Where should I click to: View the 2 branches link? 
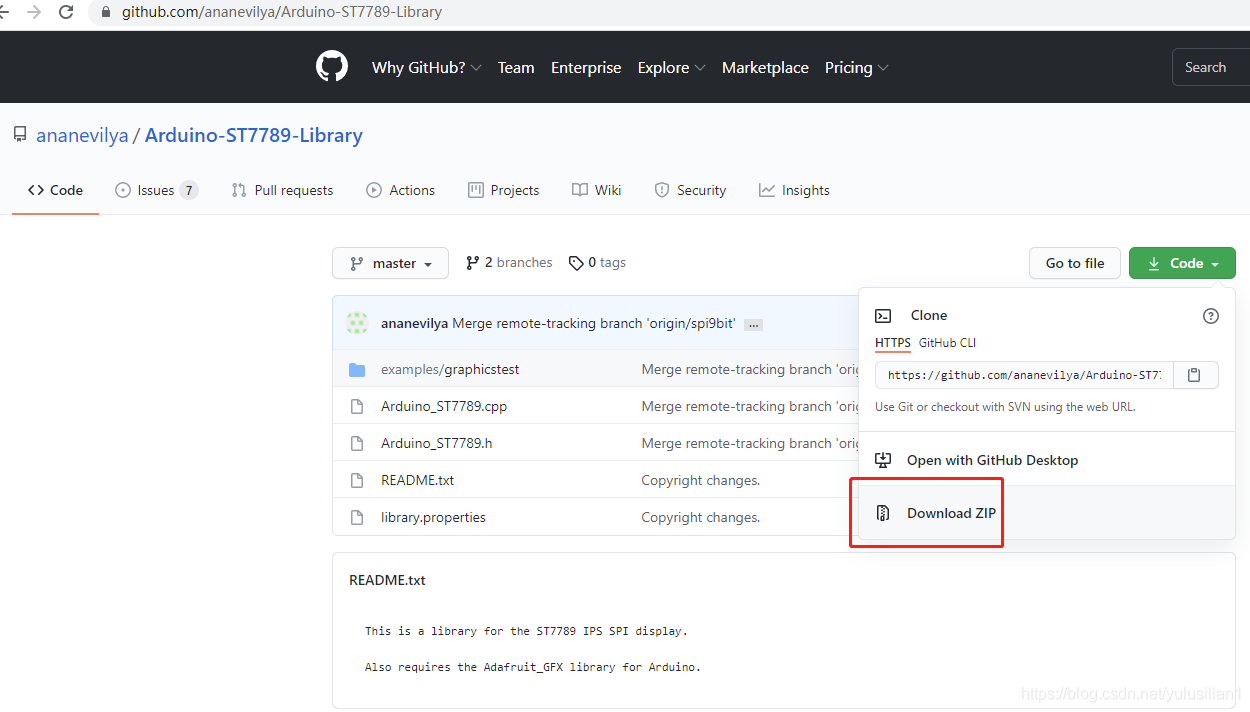509,263
